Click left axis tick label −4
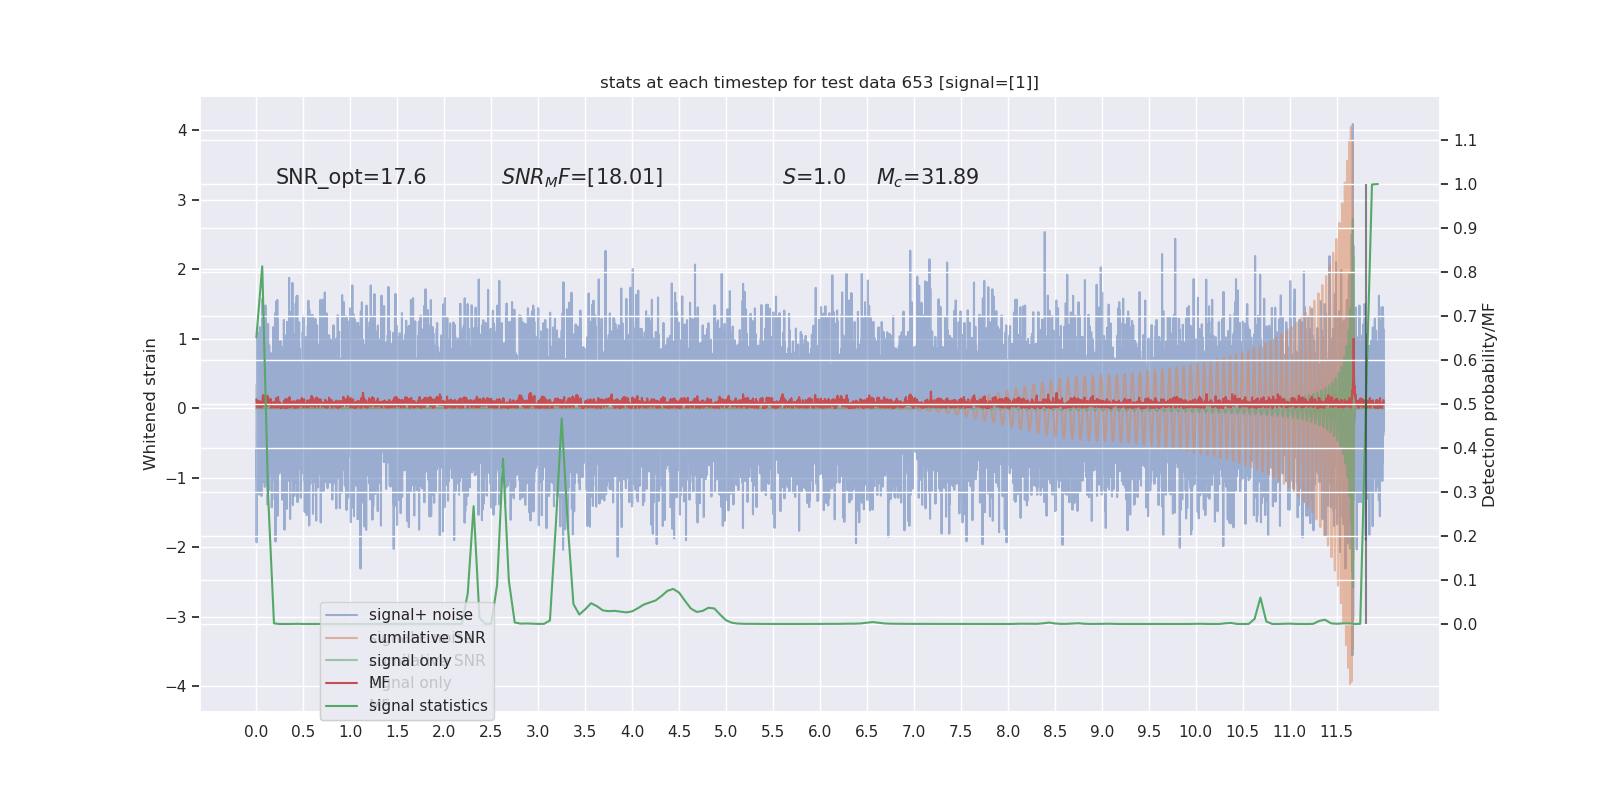Image resolution: width=1600 pixels, height=800 pixels. point(177,686)
